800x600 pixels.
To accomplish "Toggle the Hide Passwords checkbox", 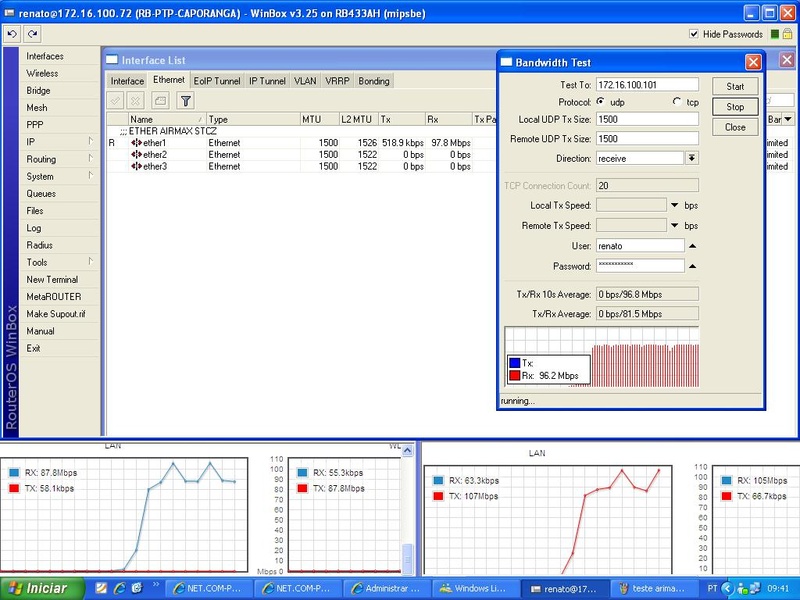I will click(695, 34).
